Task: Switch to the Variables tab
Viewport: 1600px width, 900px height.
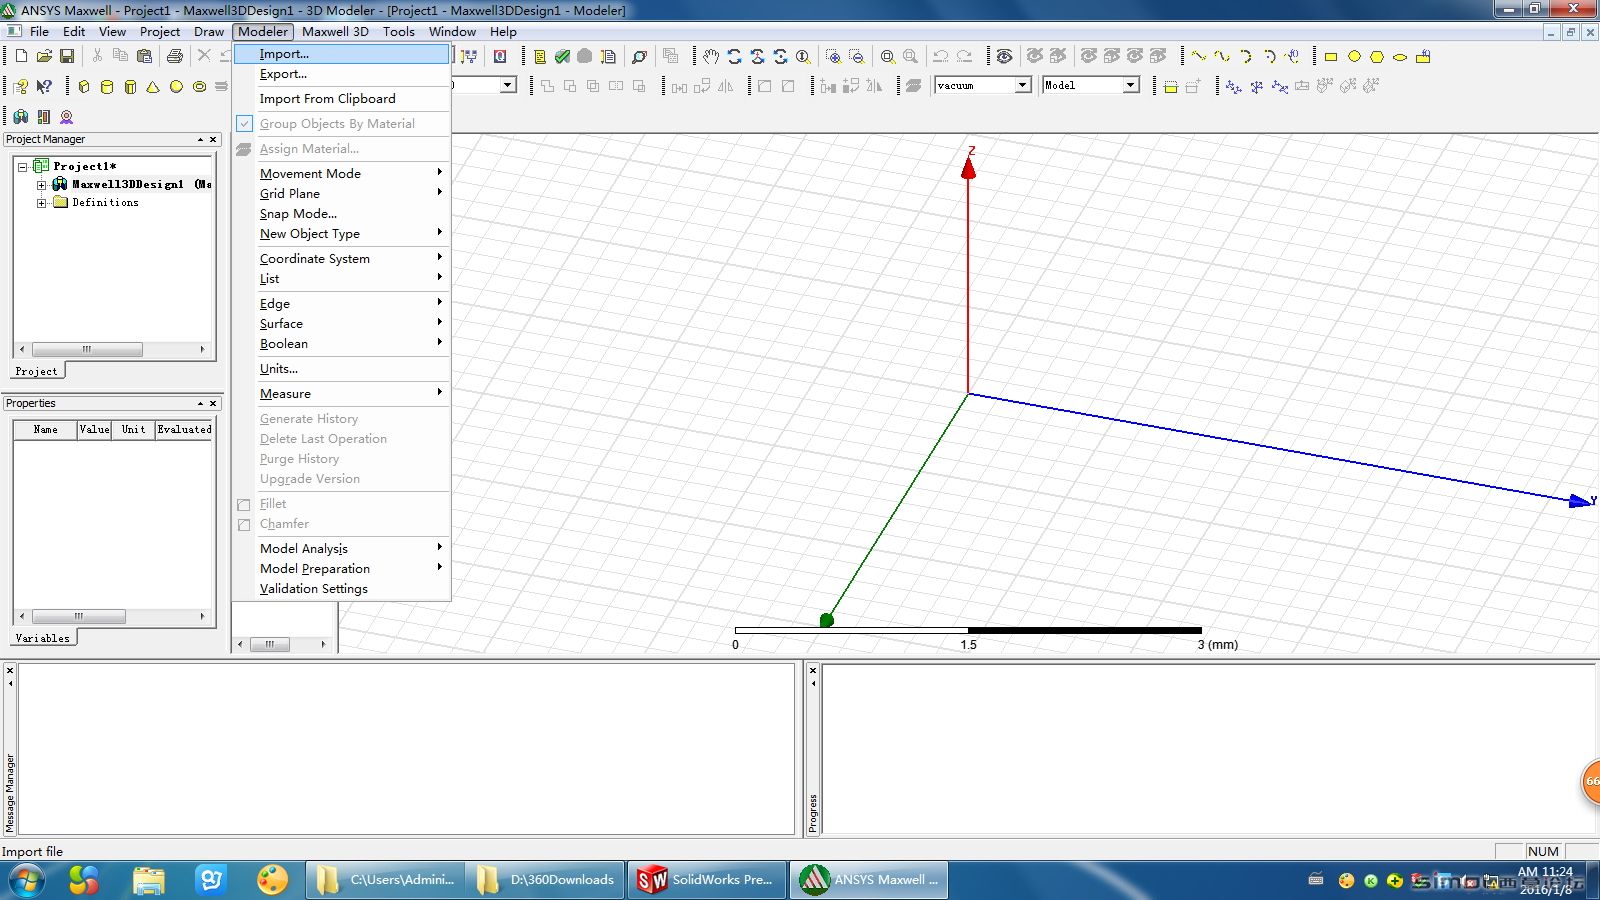Action: click(x=43, y=637)
